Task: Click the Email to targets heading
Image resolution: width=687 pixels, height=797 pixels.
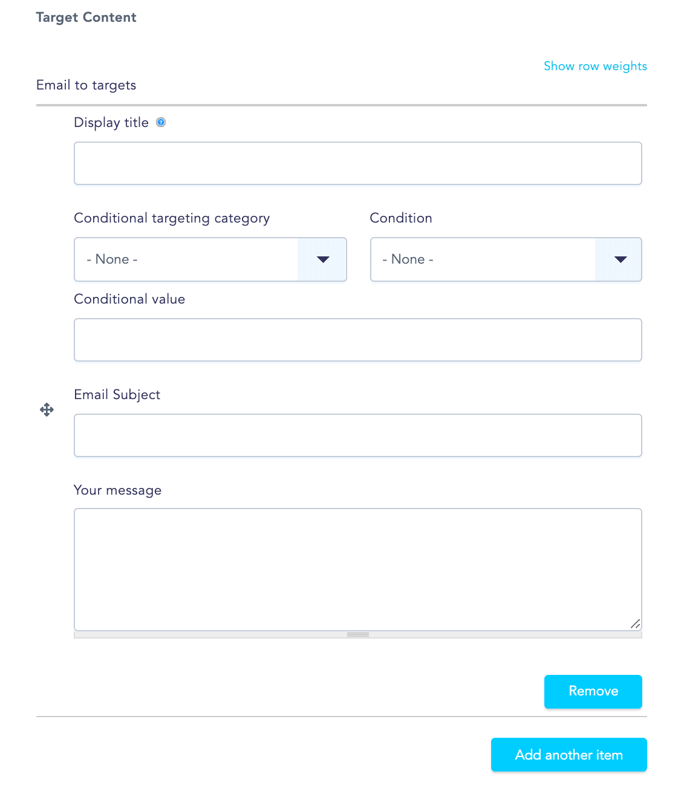Action: (86, 85)
